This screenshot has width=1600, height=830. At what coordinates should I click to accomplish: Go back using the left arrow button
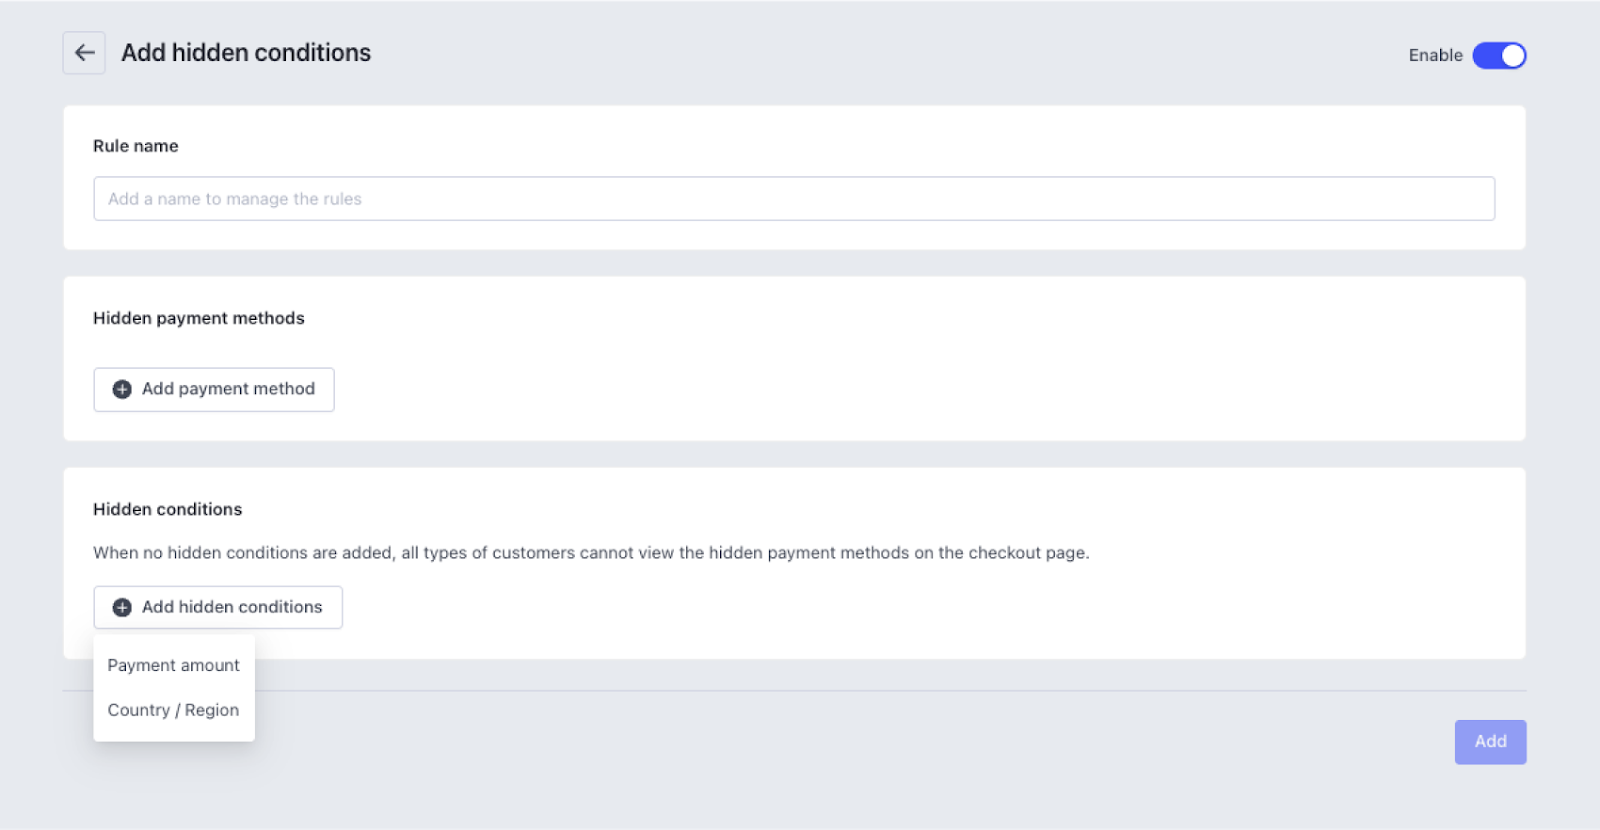tap(84, 53)
